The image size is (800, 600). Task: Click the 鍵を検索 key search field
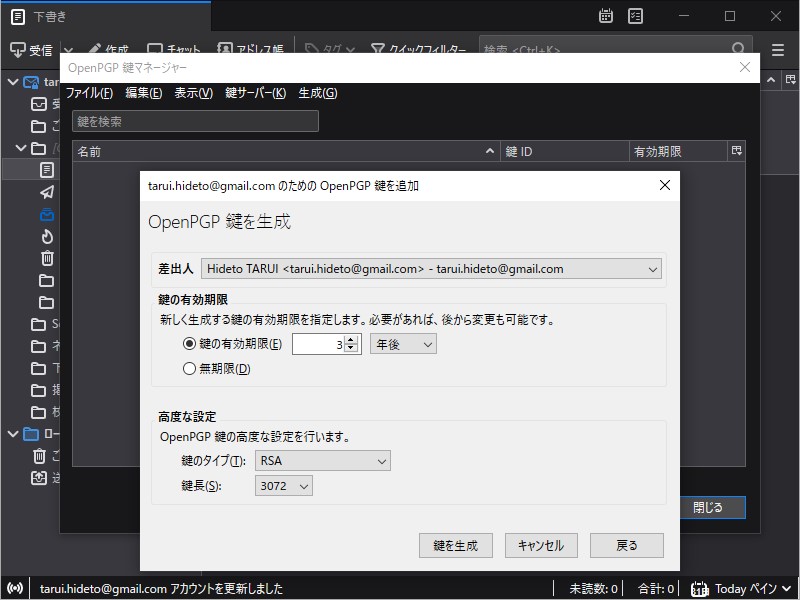pos(195,120)
